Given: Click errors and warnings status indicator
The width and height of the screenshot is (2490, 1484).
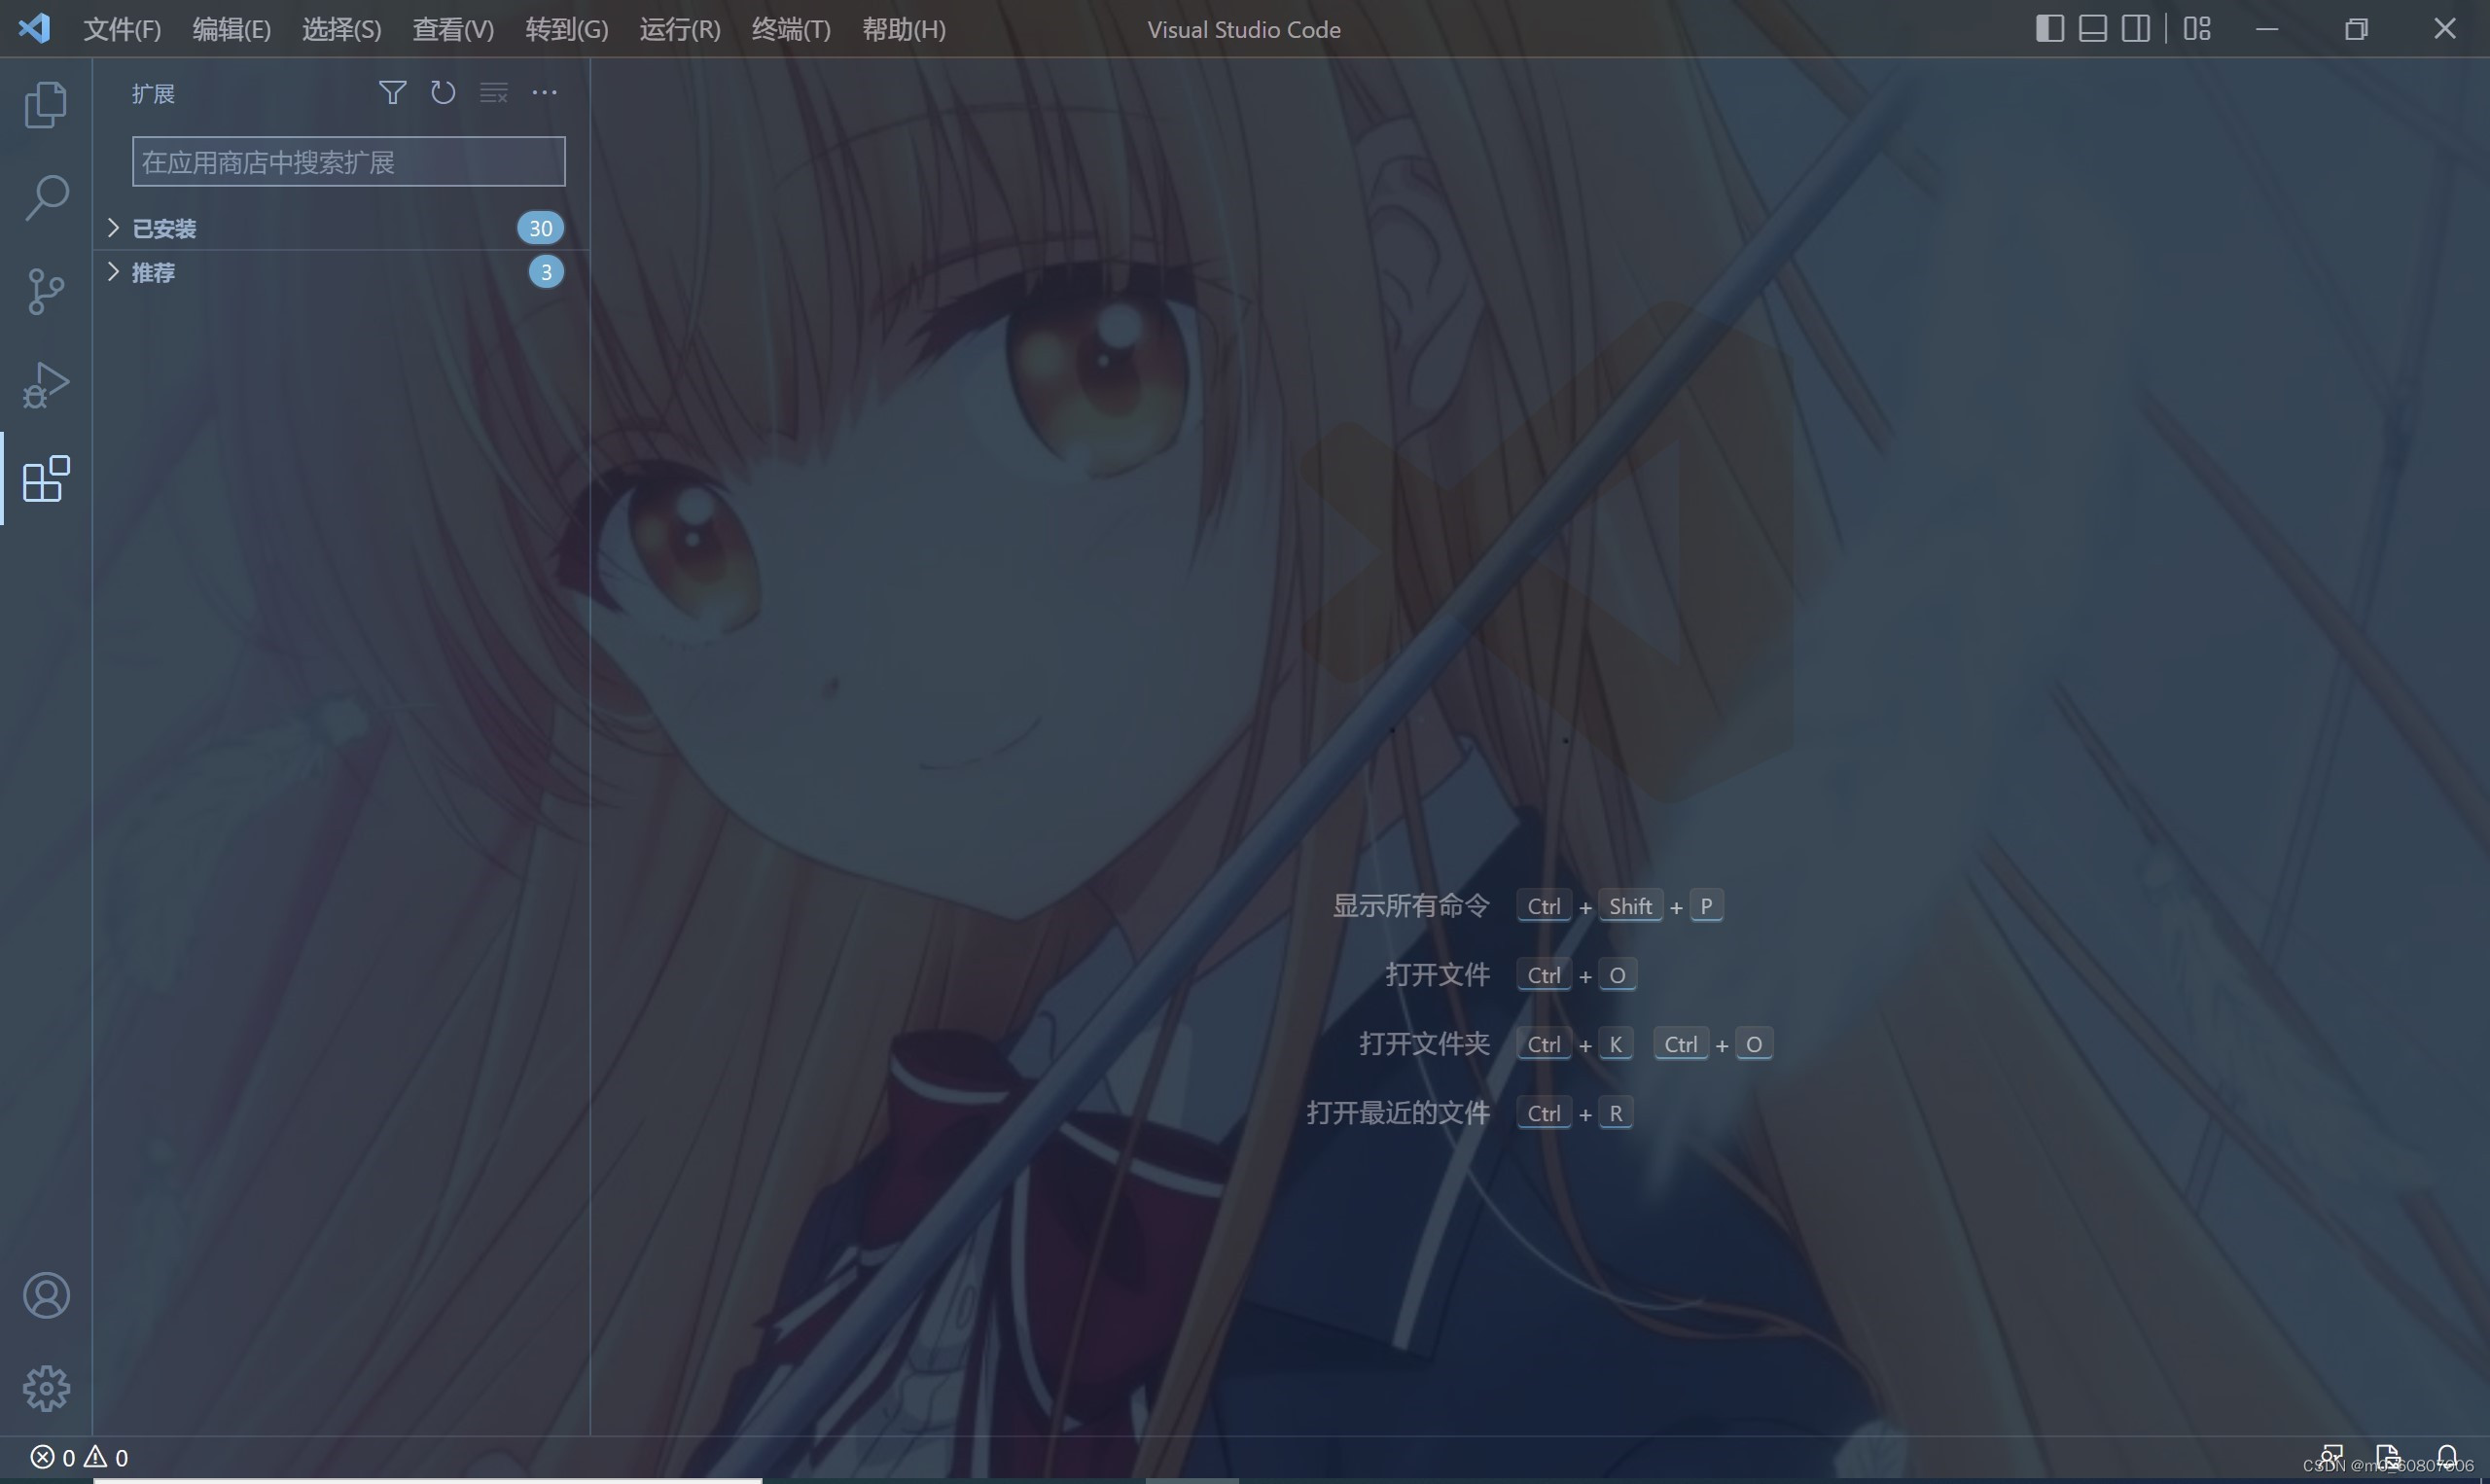Looking at the screenshot, I should click(79, 1457).
